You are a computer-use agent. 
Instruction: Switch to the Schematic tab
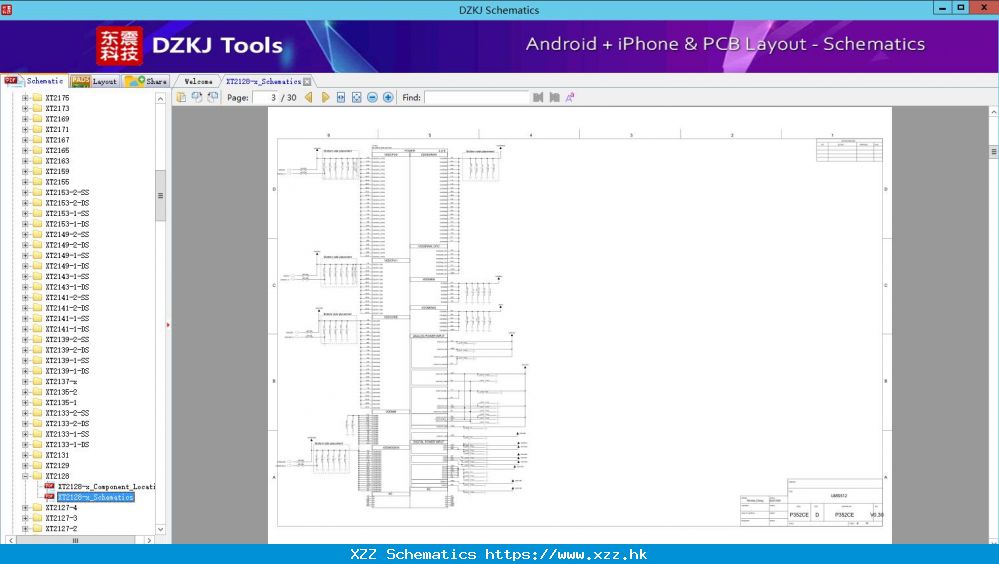[x=34, y=81]
